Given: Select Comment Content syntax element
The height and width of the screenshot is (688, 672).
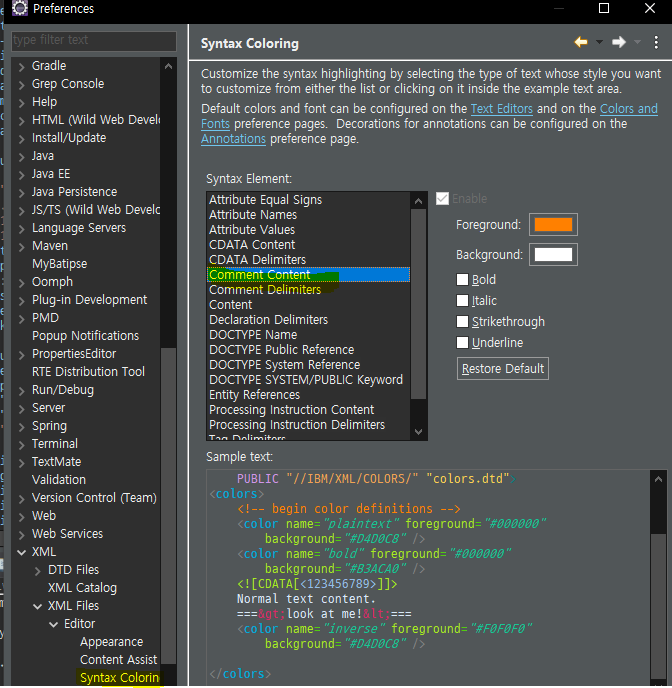Looking at the screenshot, I should [x=308, y=275].
